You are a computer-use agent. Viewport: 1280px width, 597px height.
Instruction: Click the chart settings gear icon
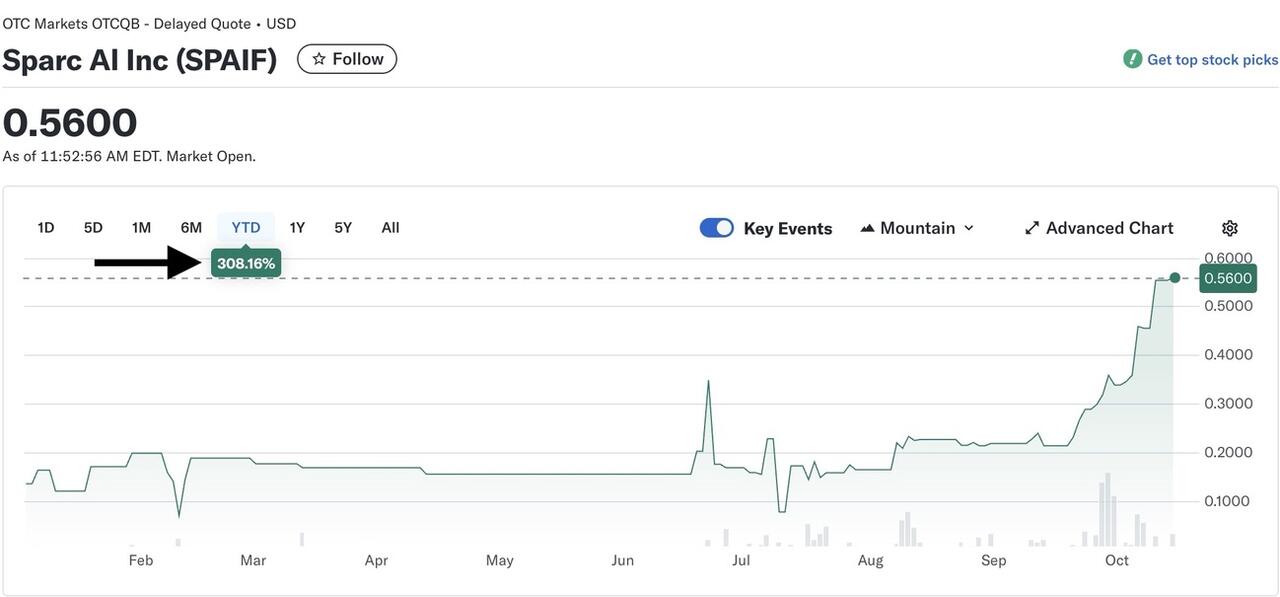click(1230, 228)
